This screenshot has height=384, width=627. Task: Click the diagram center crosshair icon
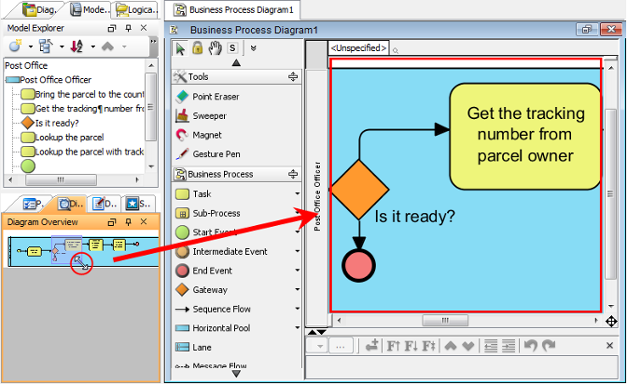click(611, 321)
